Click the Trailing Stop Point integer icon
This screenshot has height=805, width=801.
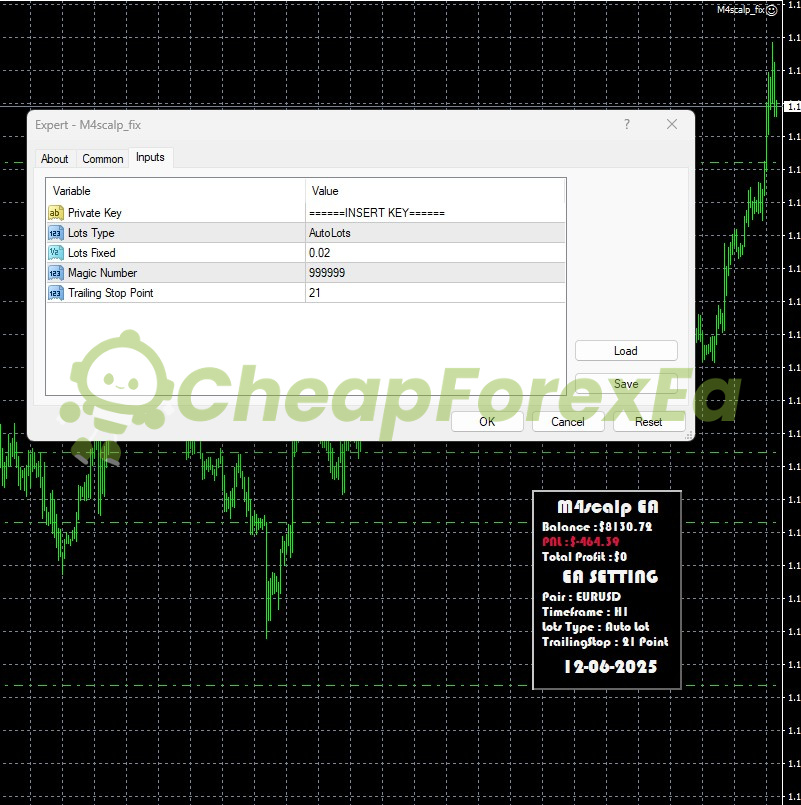coord(55,293)
